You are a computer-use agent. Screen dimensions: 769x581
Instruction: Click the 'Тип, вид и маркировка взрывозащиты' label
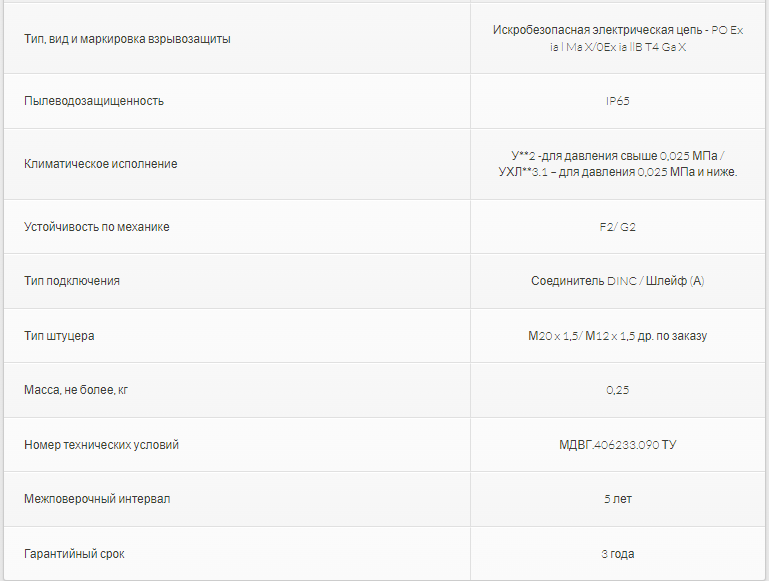[127, 39]
